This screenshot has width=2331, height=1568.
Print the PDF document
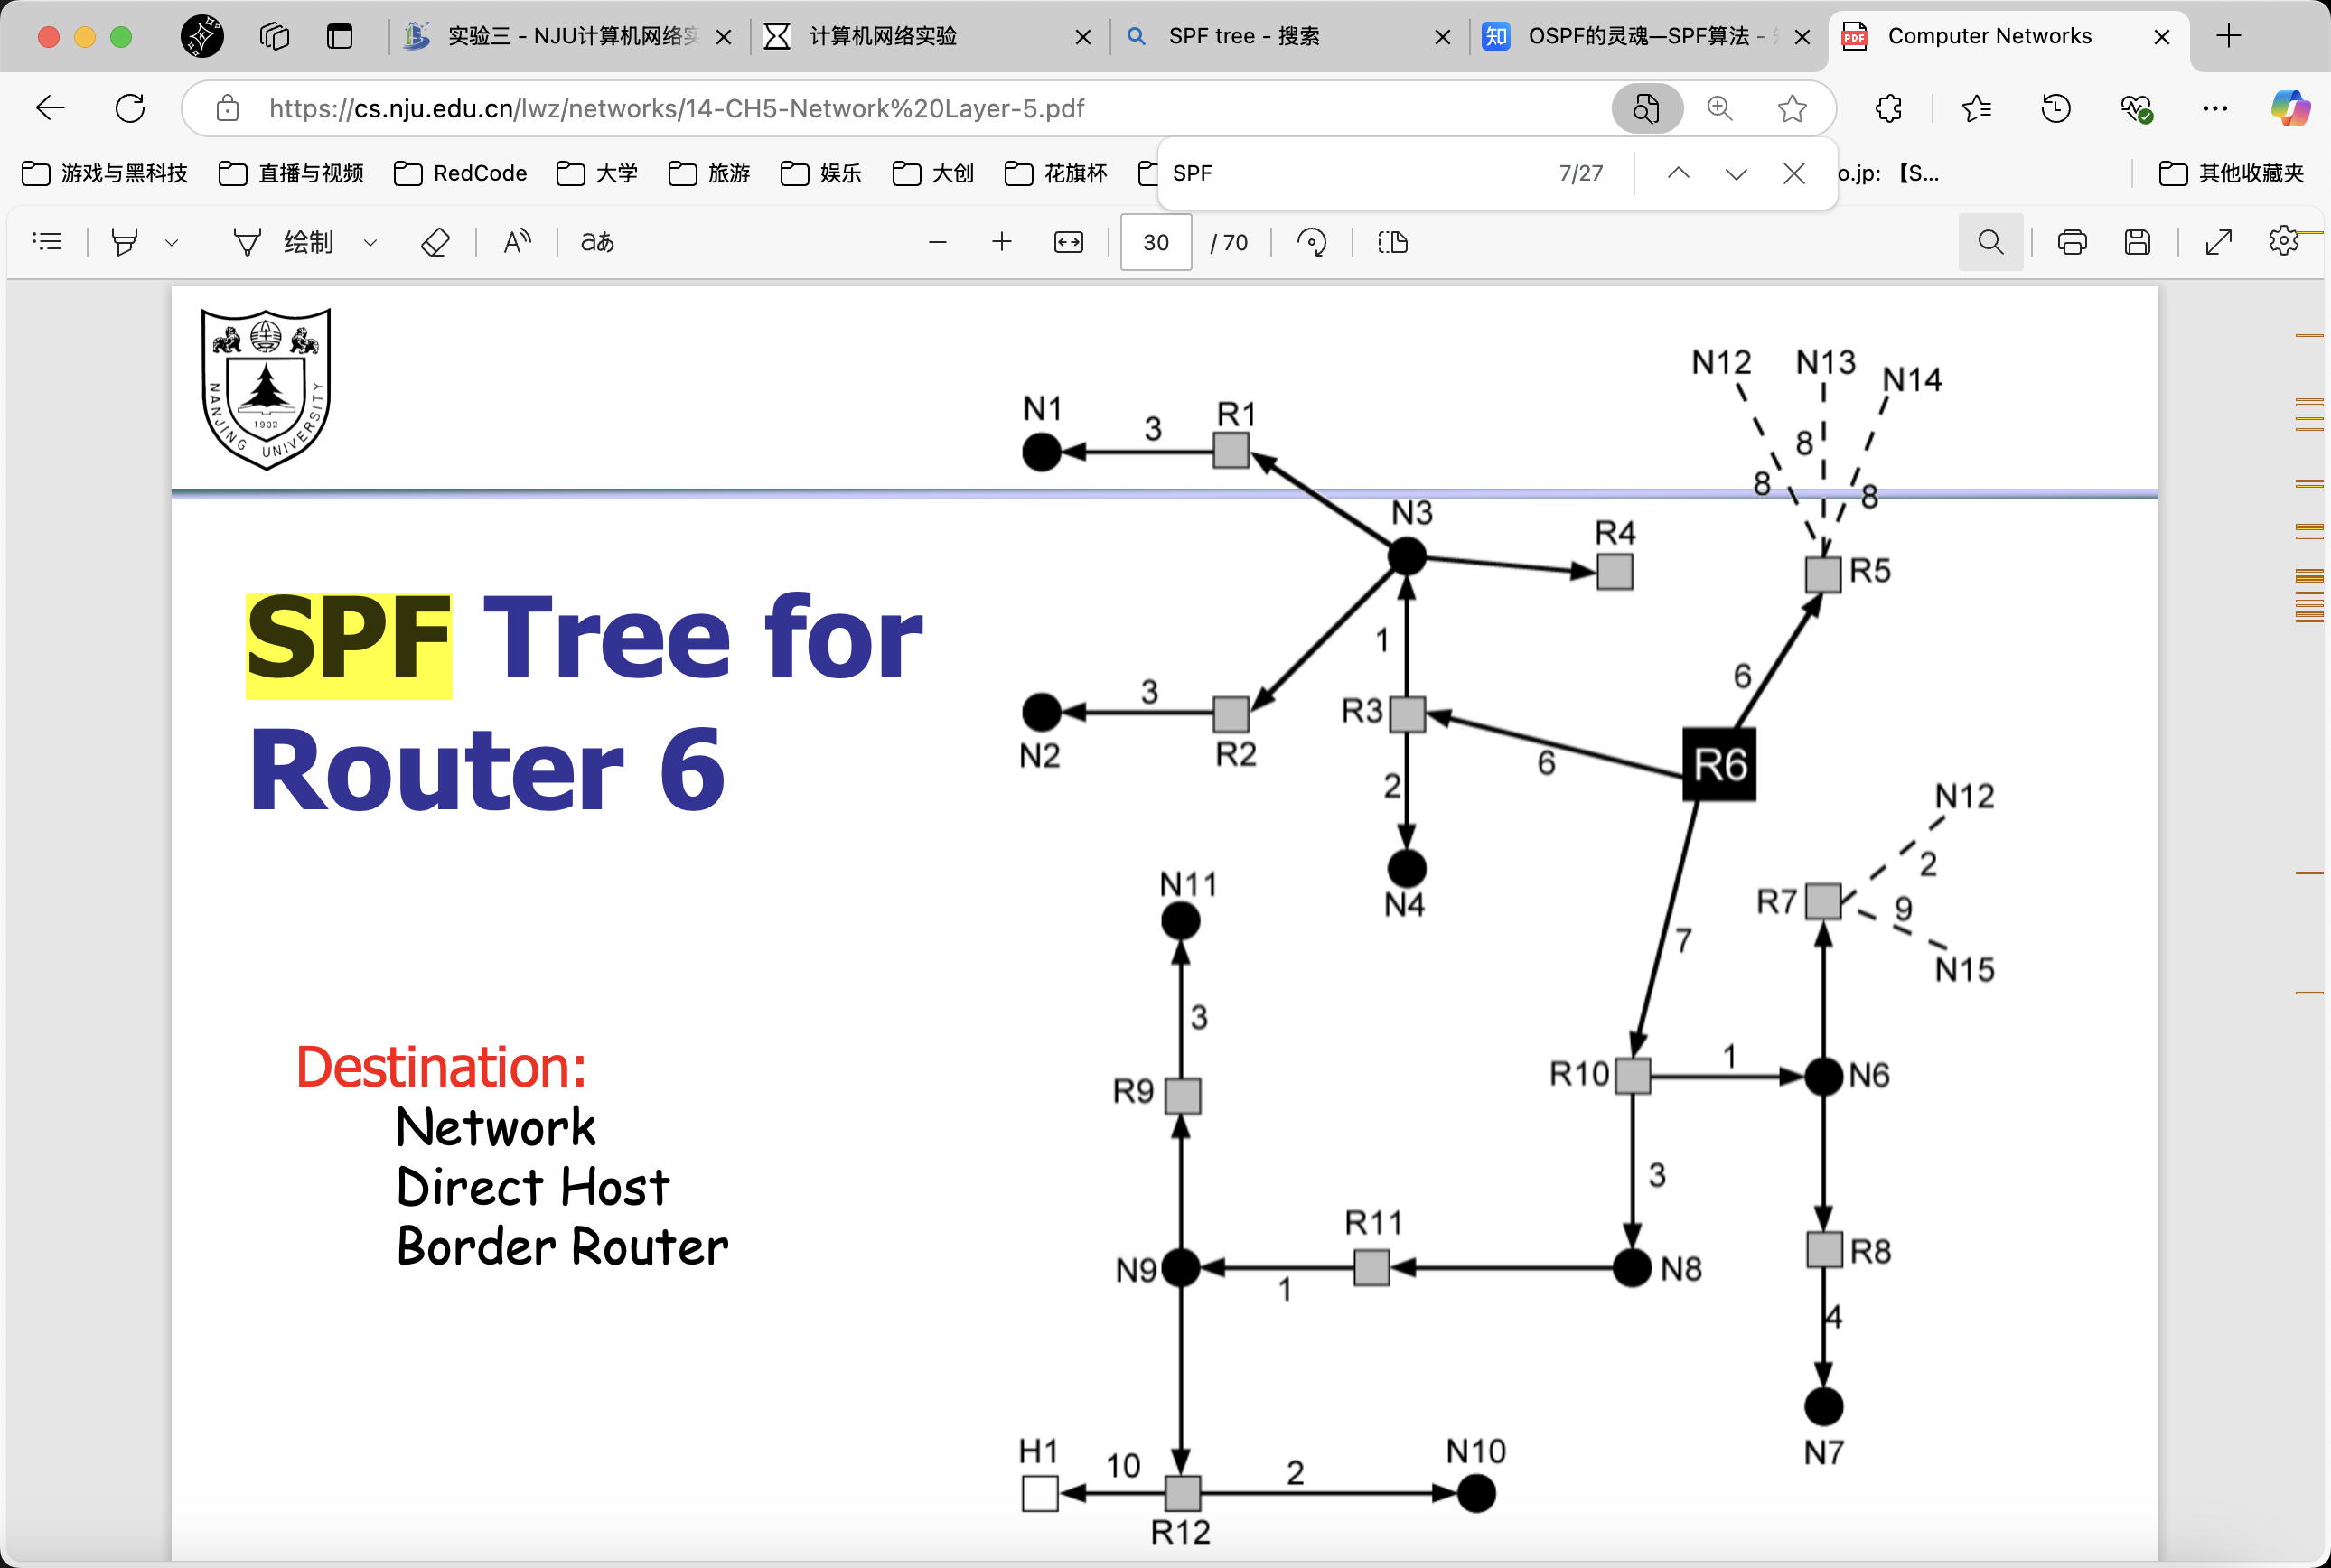(2072, 241)
